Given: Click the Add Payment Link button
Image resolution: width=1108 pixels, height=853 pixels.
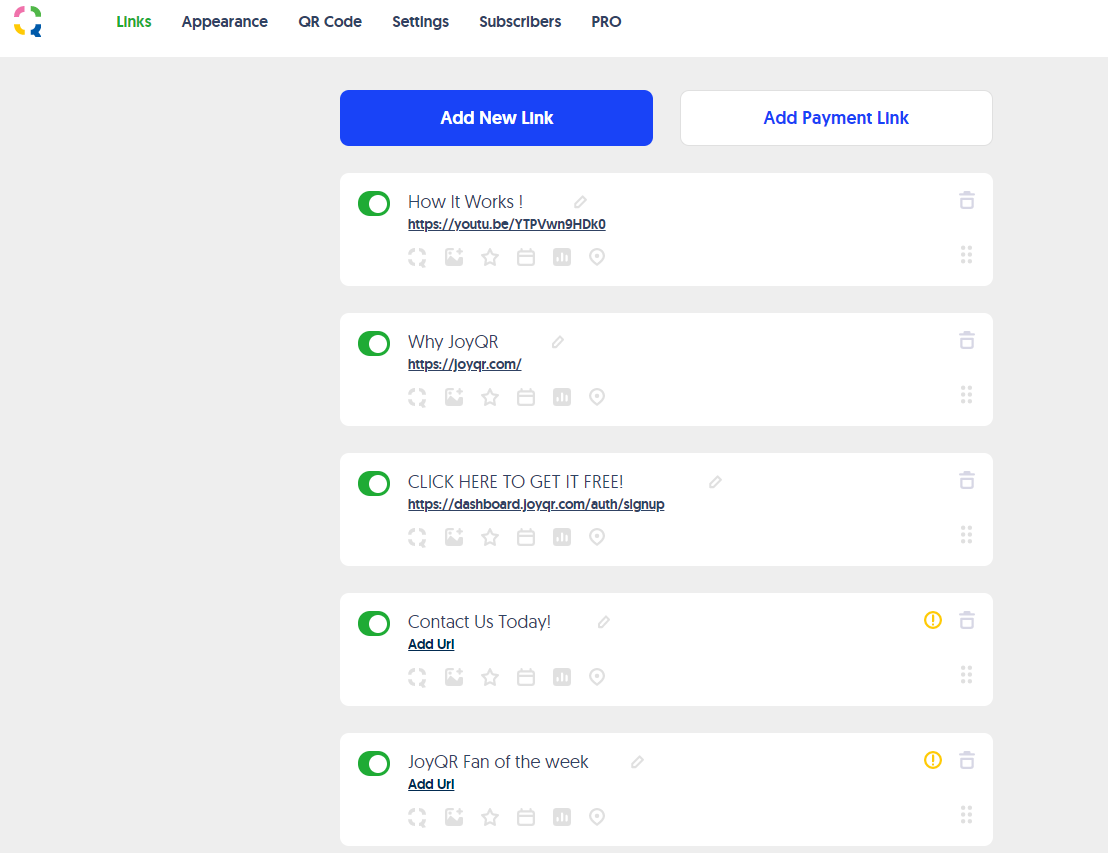Looking at the screenshot, I should 836,118.
